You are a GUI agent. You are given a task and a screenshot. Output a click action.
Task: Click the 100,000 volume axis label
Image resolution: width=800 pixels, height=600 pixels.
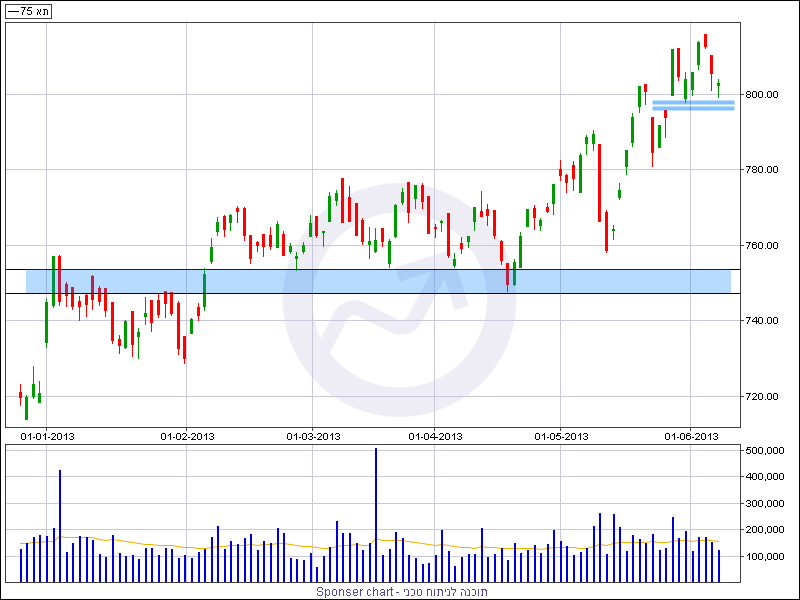pyautogui.click(x=764, y=556)
